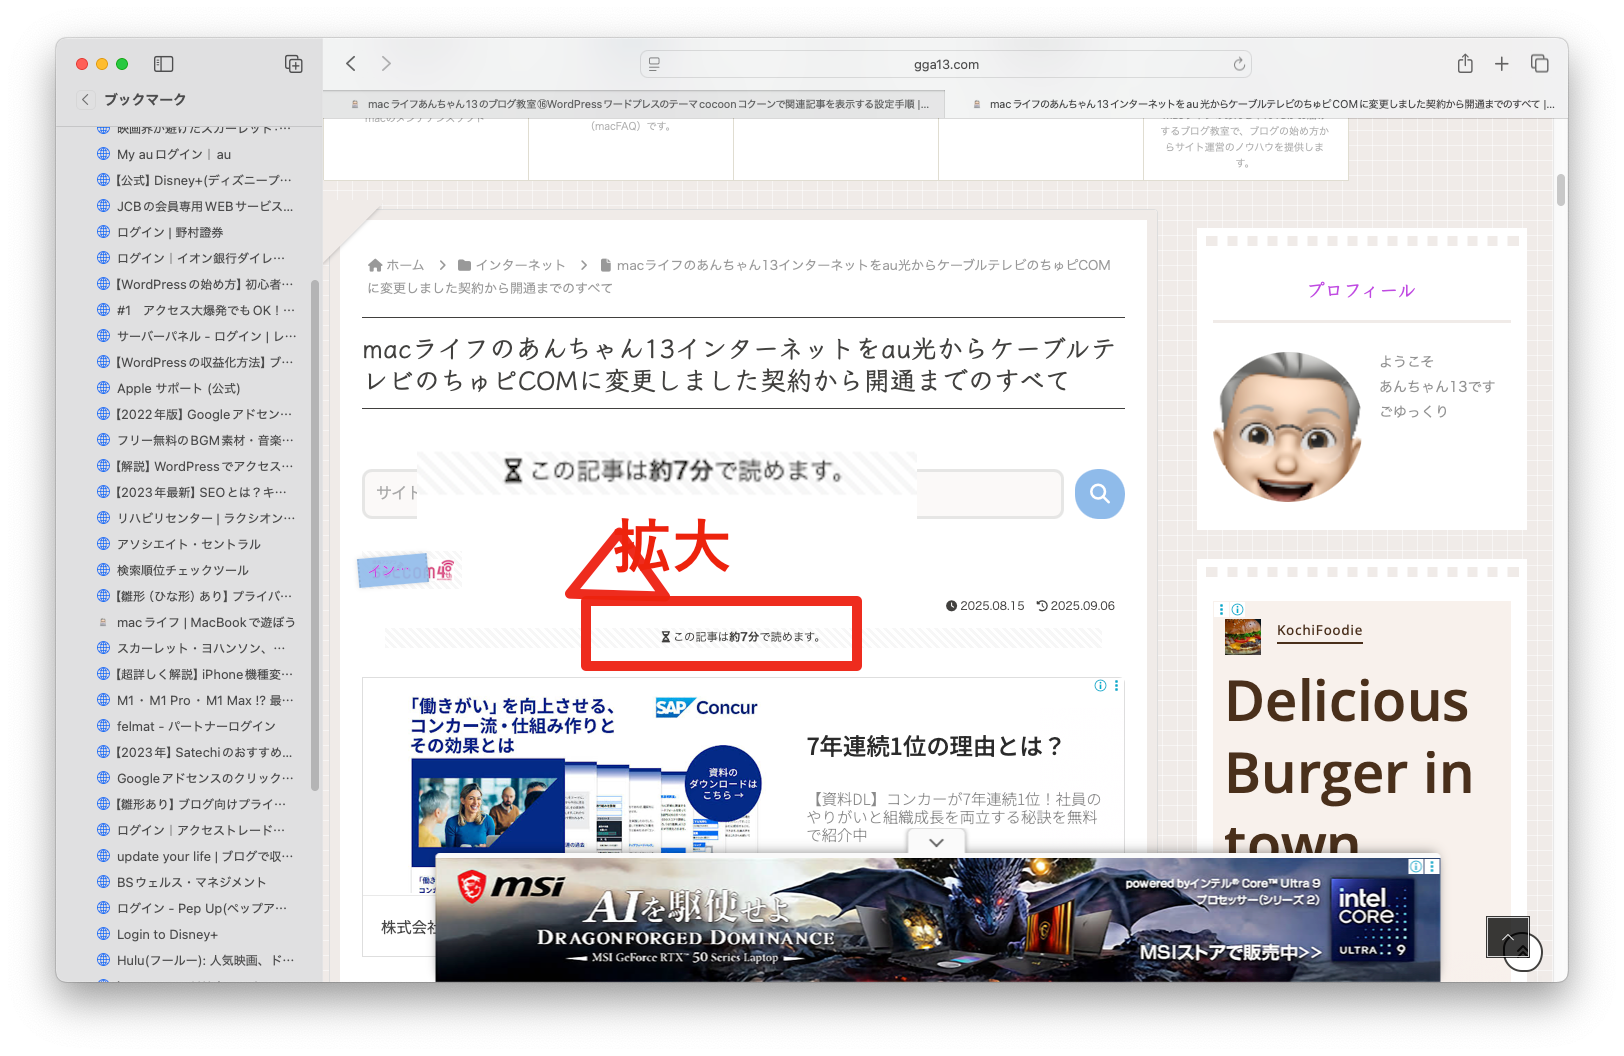Open the Apple サポート (公式) bookmark
This screenshot has width=1624, height=1056.
[x=178, y=388]
